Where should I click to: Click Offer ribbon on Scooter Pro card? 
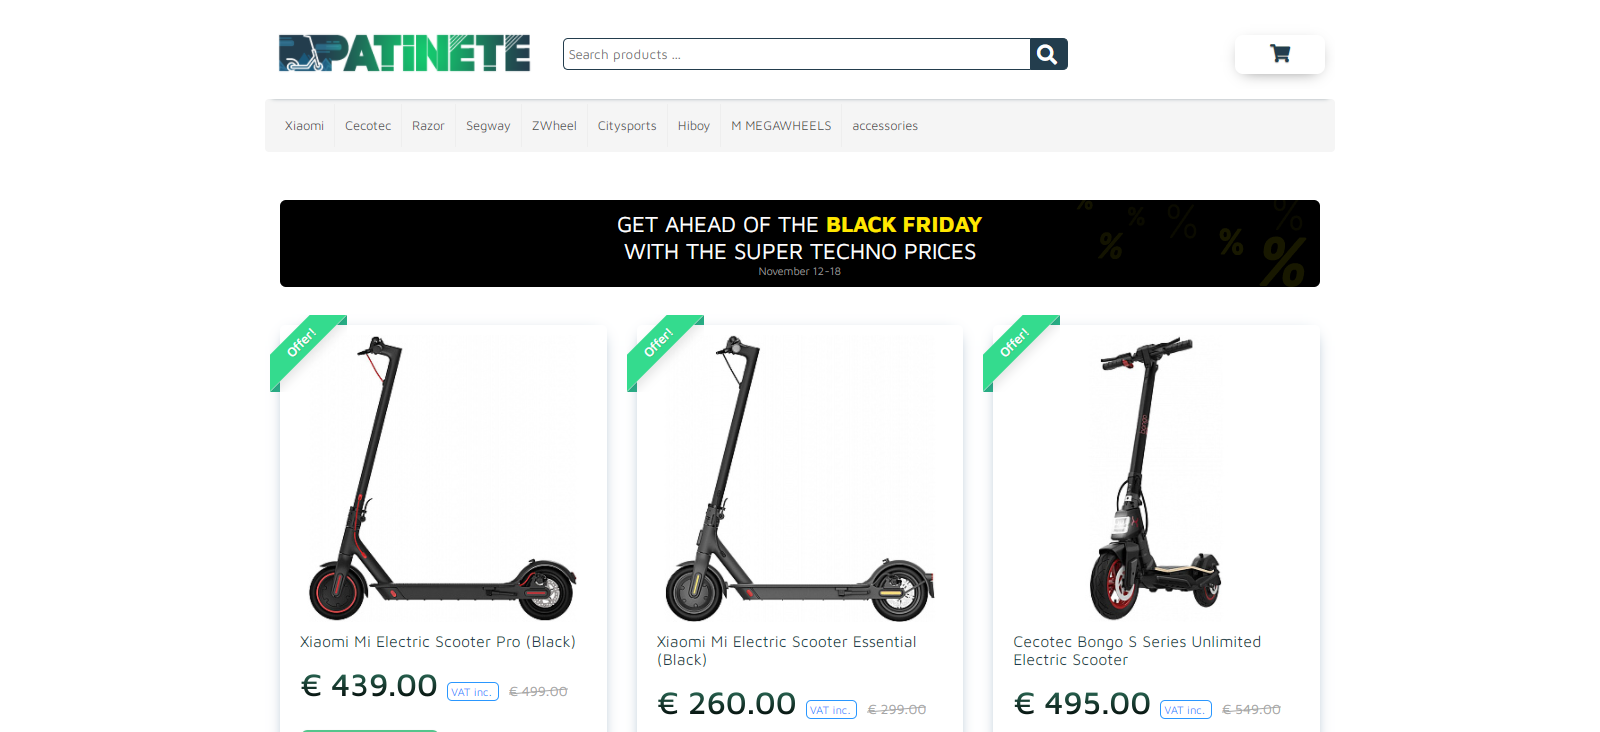pyautogui.click(x=306, y=351)
